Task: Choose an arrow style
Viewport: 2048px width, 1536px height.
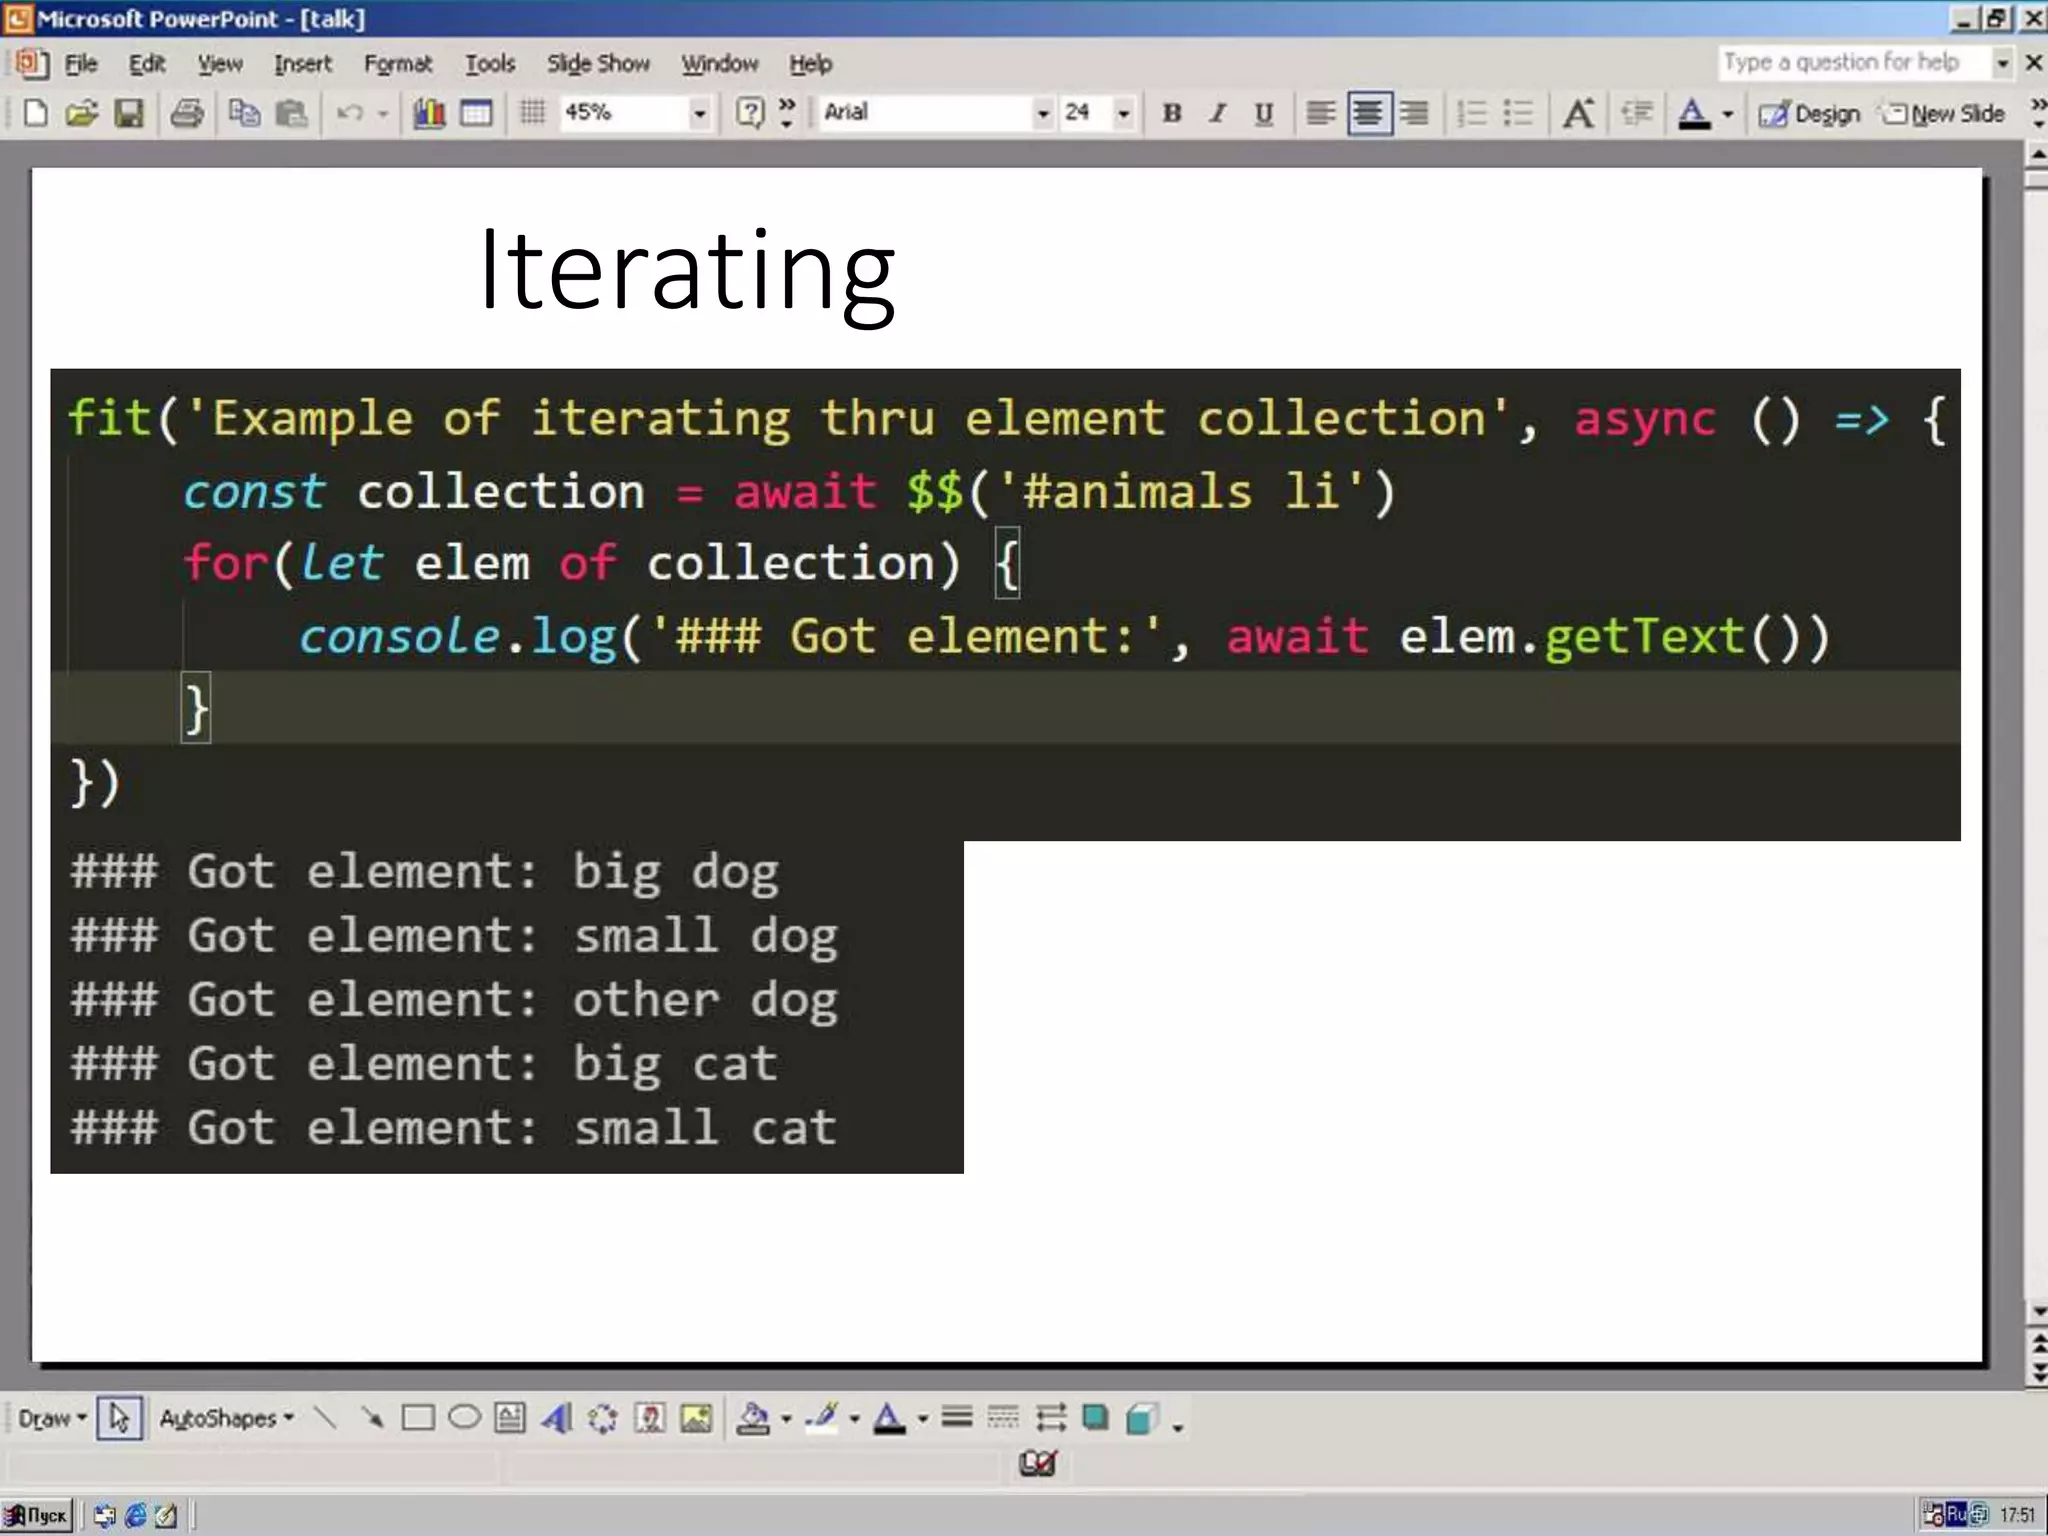Action: [x=1050, y=1418]
